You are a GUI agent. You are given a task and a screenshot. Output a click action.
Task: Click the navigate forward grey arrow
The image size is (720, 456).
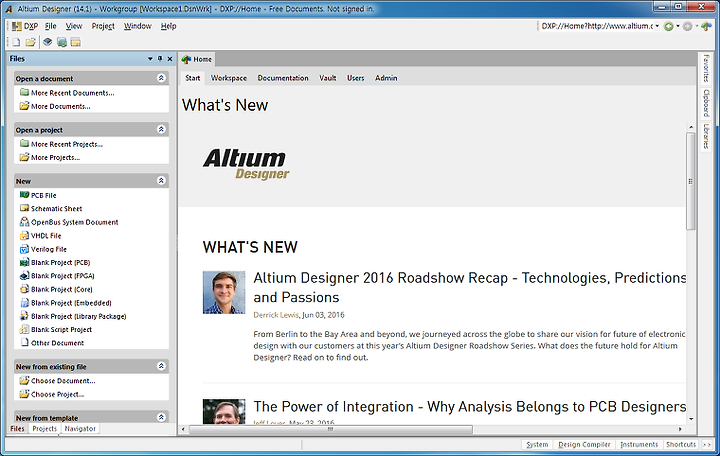click(x=687, y=27)
